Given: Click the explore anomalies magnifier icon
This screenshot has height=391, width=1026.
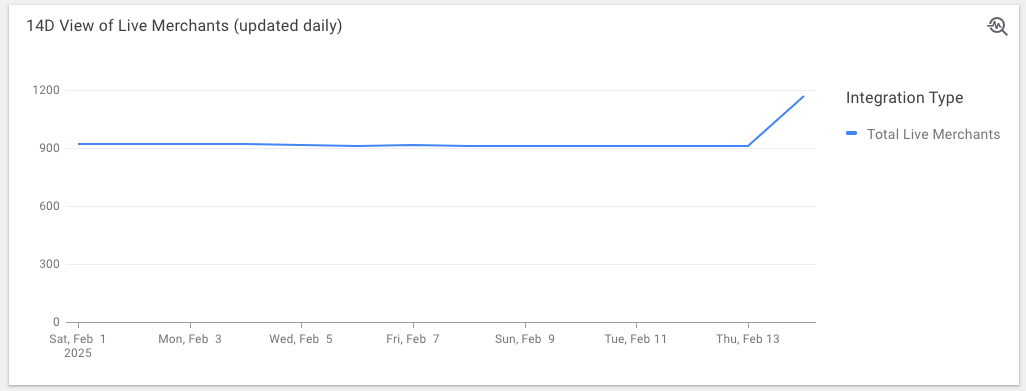Looking at the screenshot, I should tap(997, 26).
